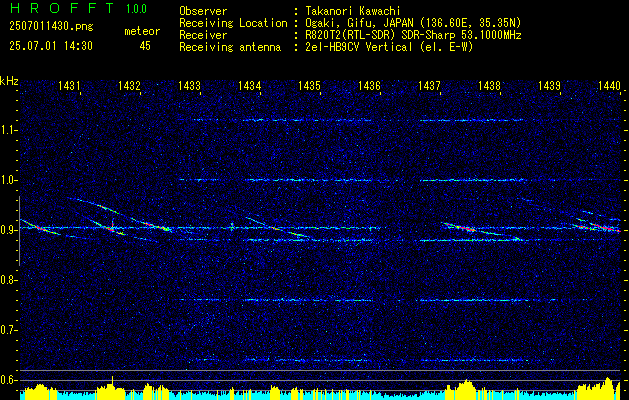Image resolution: width=629 pixels, height=400 pixels.
Task: Select the version number 1.0.0
Action: (x=136, y=9)
